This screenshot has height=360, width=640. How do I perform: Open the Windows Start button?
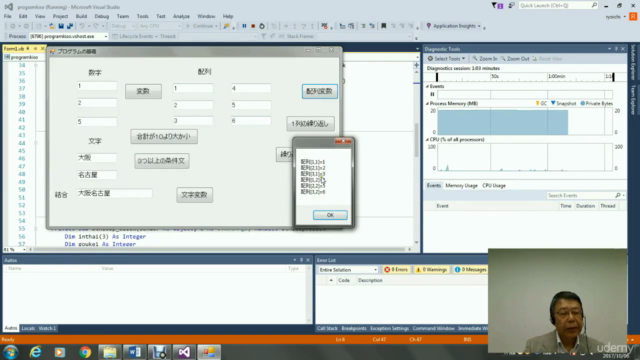coord(11,352)
